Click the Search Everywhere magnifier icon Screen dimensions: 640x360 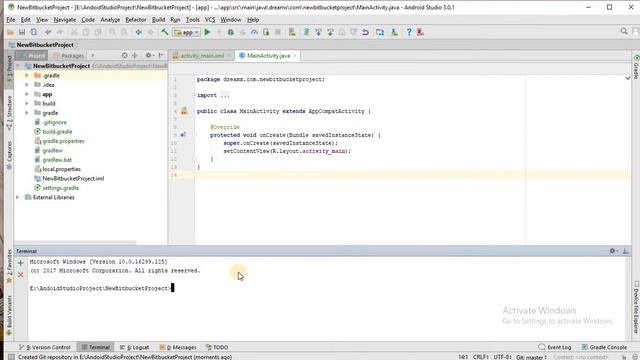624,31
